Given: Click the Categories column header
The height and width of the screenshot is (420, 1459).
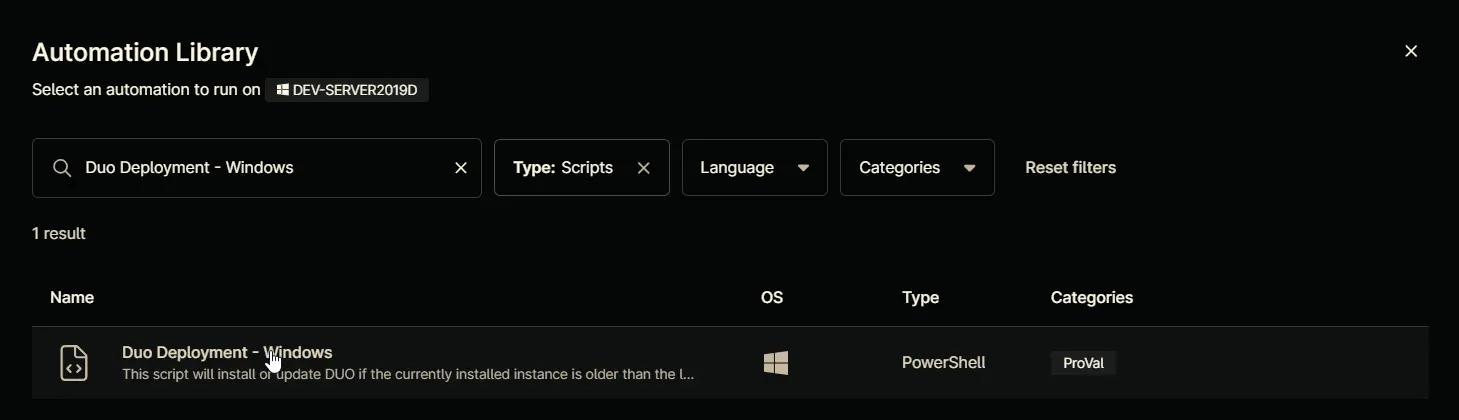Looking at the screenshot, I should coord(1092,297).
